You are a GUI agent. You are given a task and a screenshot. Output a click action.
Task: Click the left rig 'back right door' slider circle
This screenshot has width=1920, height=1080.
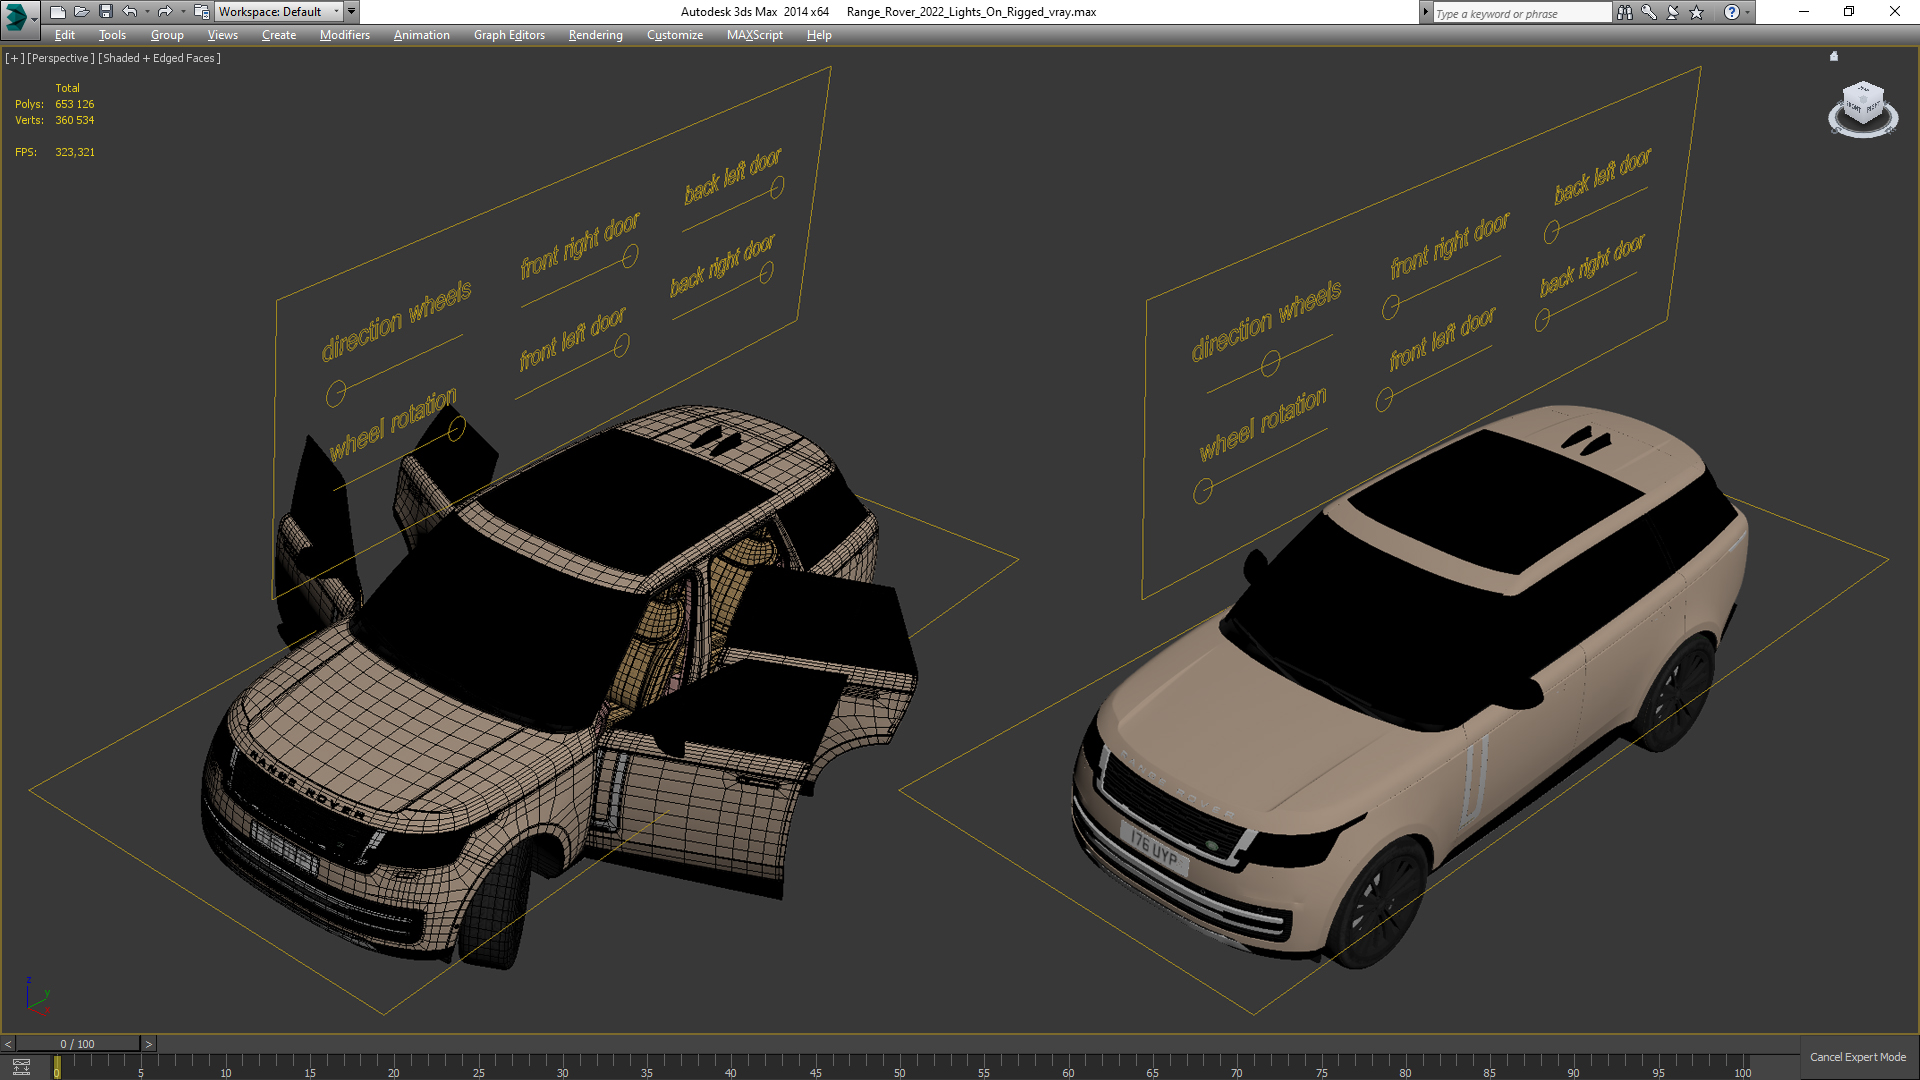point(766,273)
